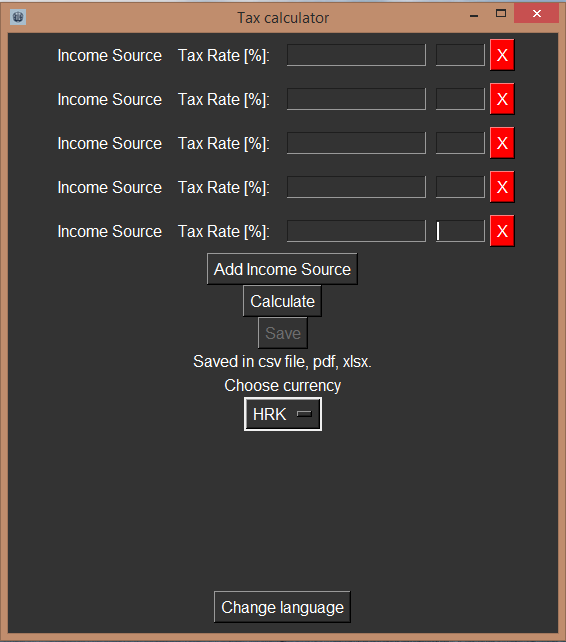Open the HRK currency dropdown

pyautogui.click(x=283, y=414)
